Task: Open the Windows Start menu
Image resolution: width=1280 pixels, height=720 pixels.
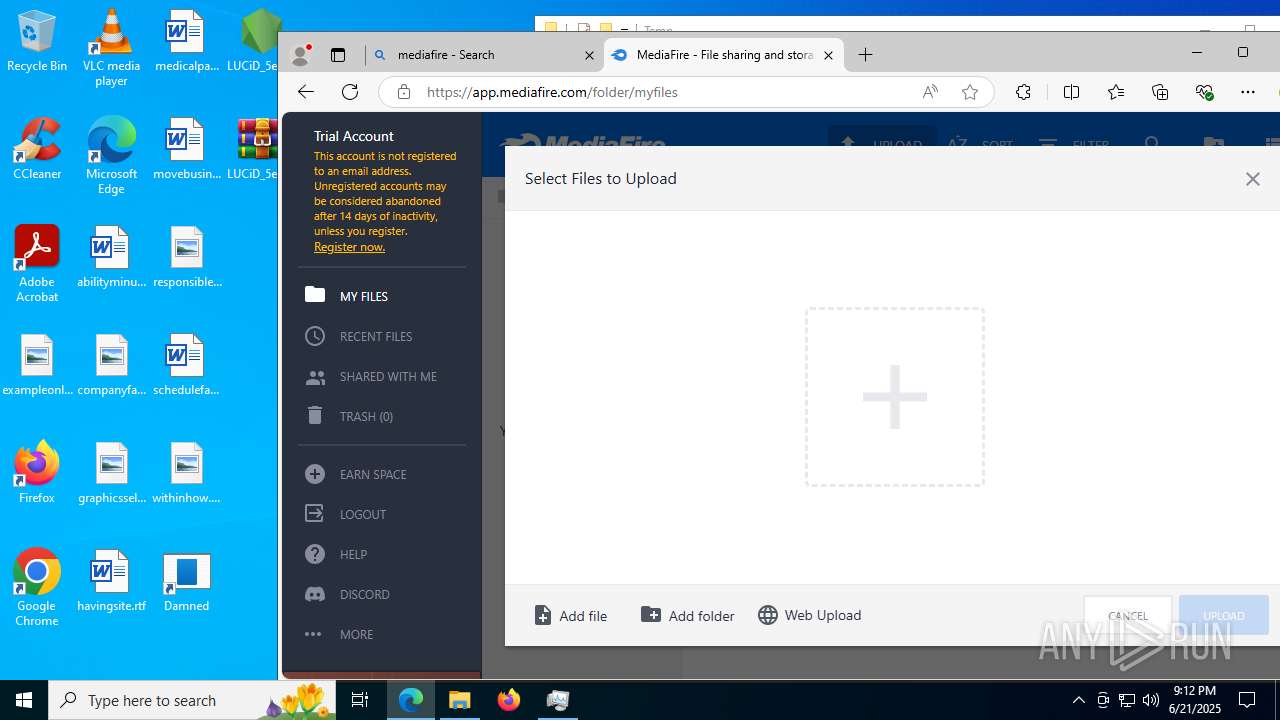Action: click(24, 700)
